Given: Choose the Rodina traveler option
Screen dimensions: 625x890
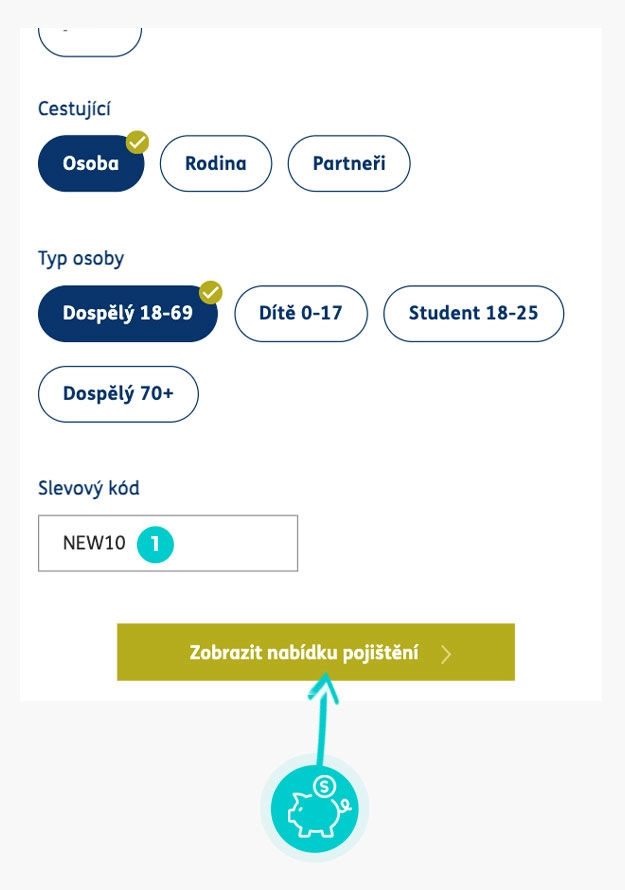Looking at the screenshot, I should (216, 163).
